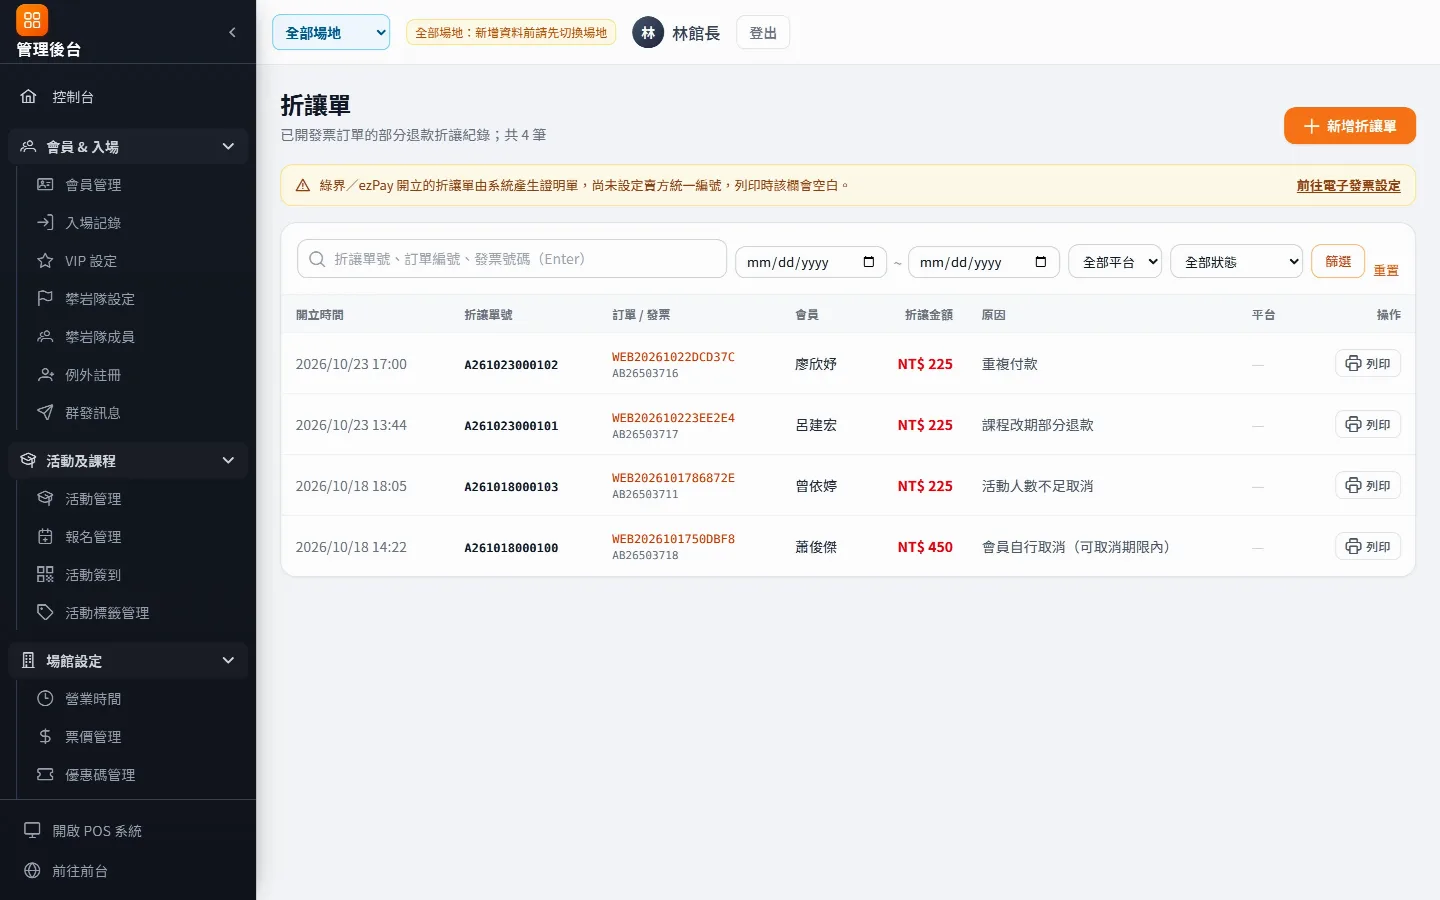1440x900 pixels.
Task: Click the flag icon beside 攀岩隊設定
Action: [45, 298]
